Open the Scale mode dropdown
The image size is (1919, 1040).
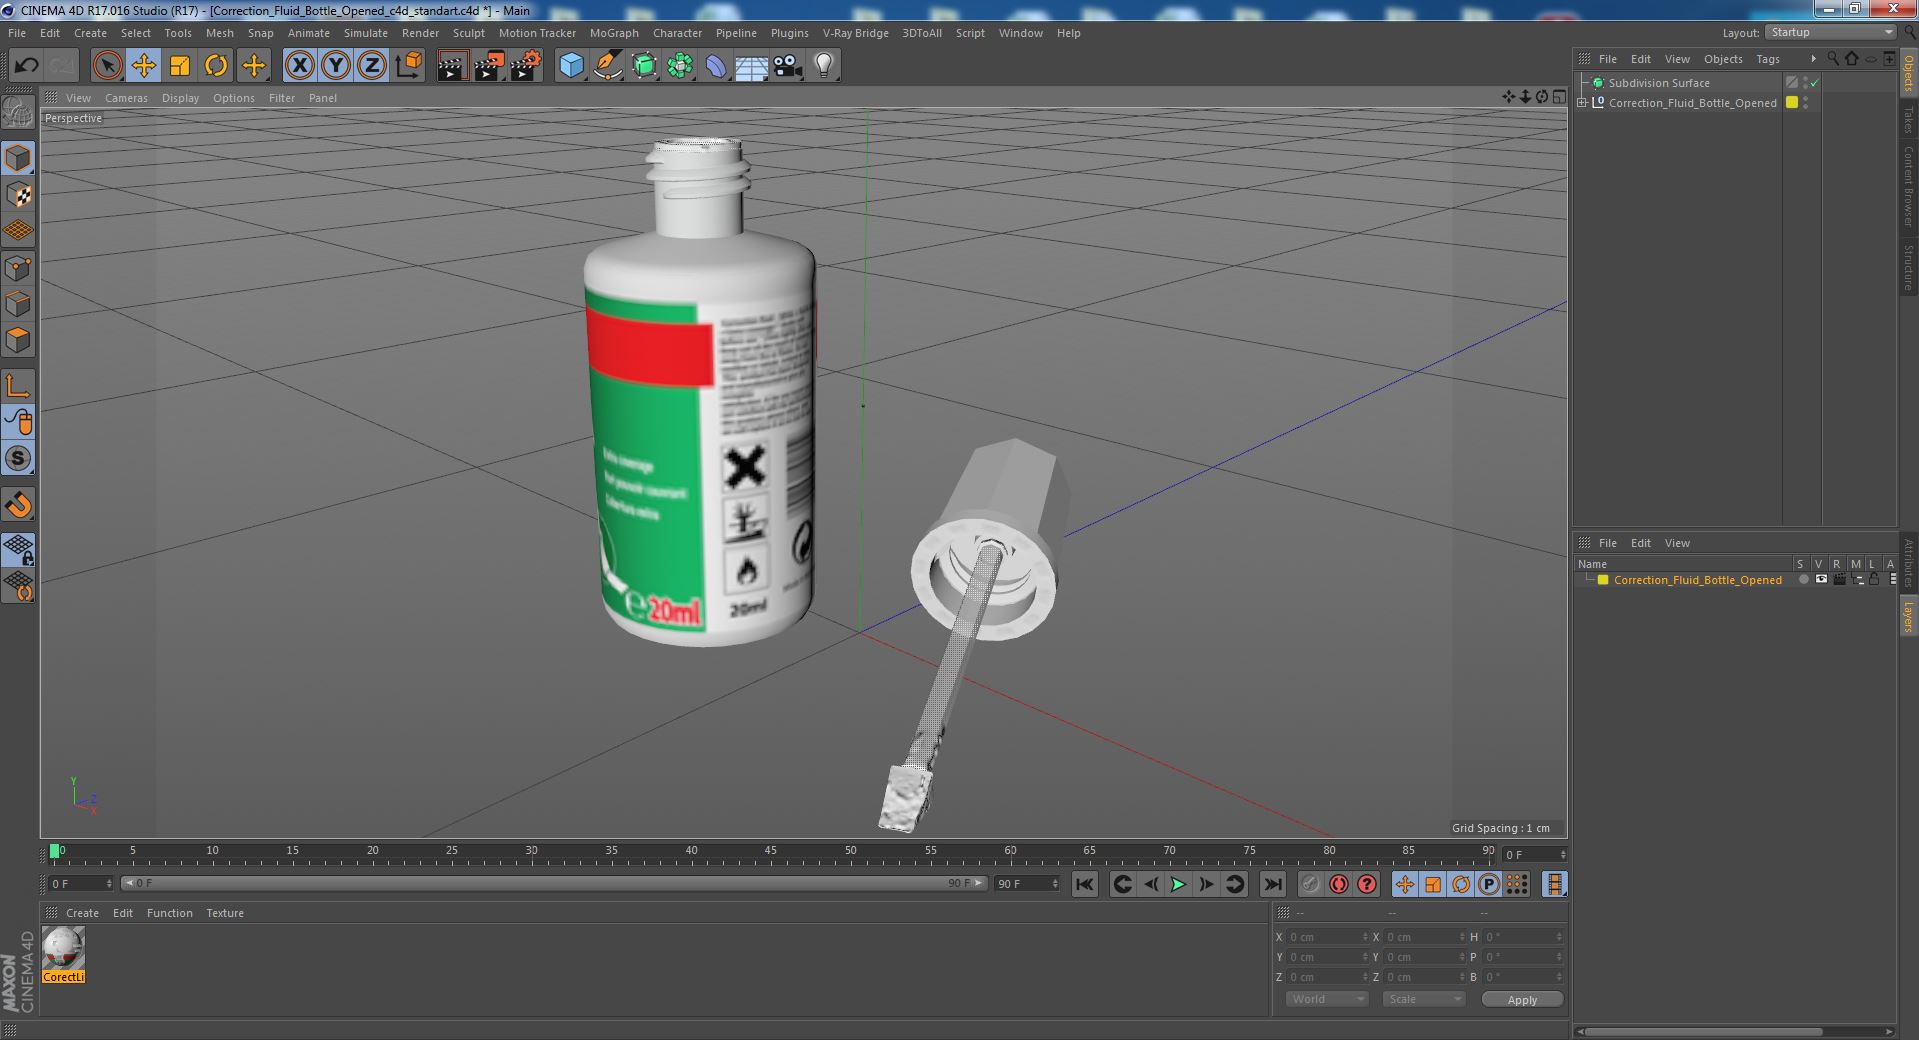[1423, 999]
